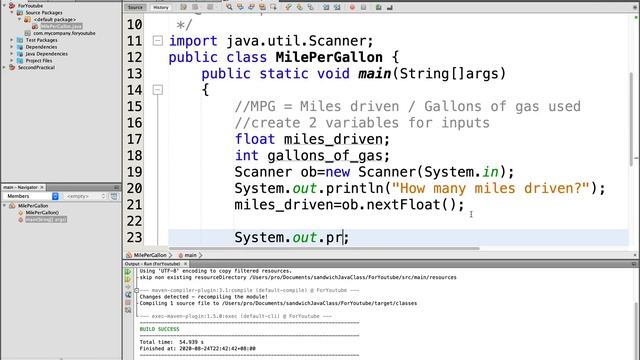Click the Toggle Bookmark icon
Image resolution: width=640 pixels, height=360 pixels.
coord(310,7)
